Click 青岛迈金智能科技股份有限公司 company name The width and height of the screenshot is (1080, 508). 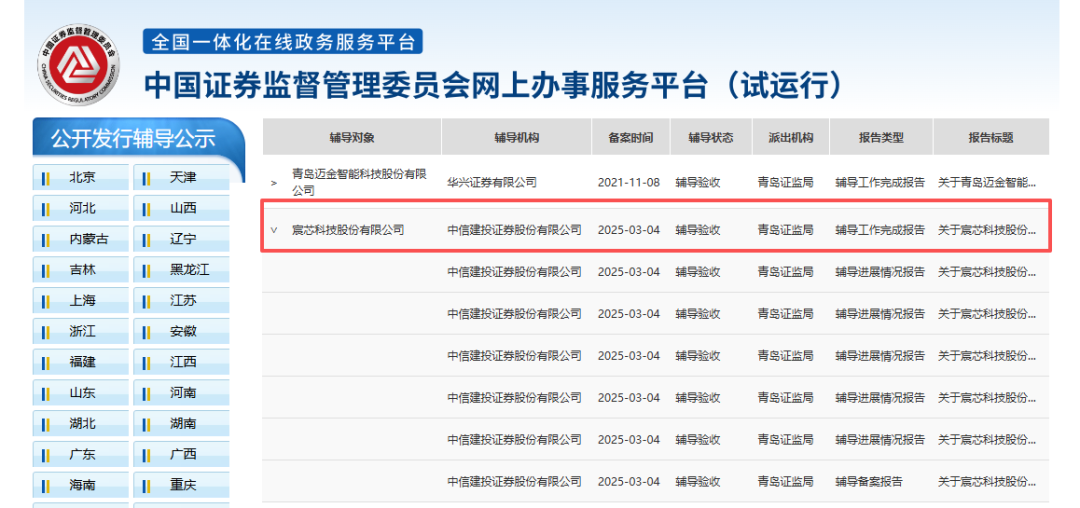coord(359,182)
